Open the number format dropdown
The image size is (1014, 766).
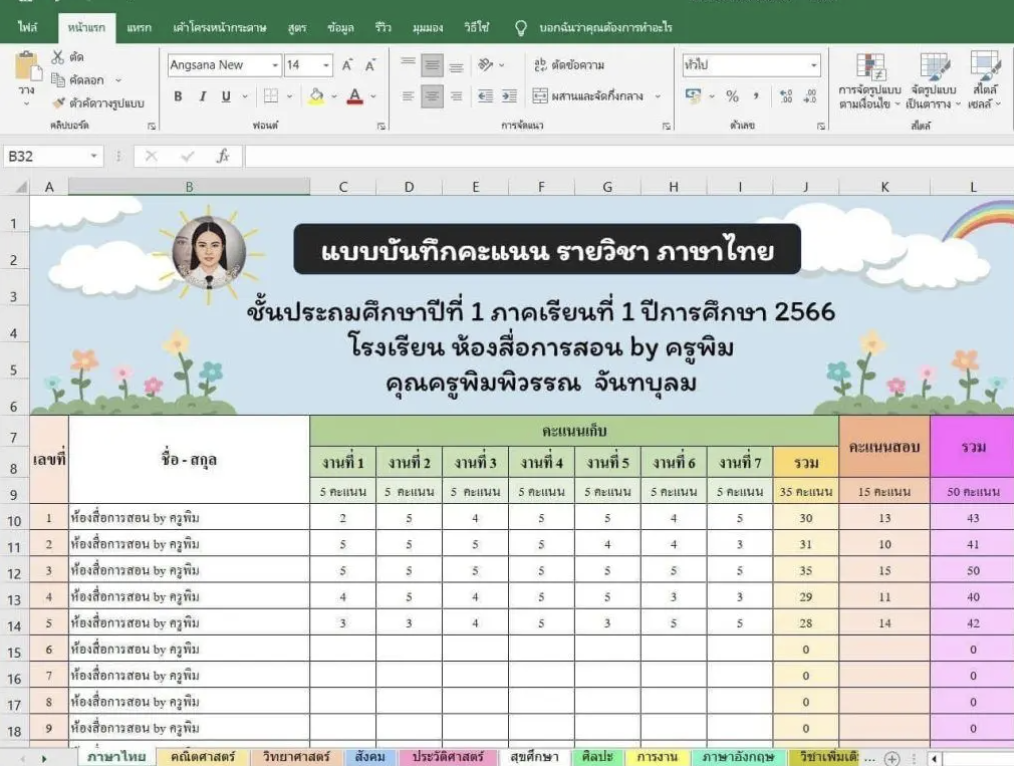coord(751,65)
